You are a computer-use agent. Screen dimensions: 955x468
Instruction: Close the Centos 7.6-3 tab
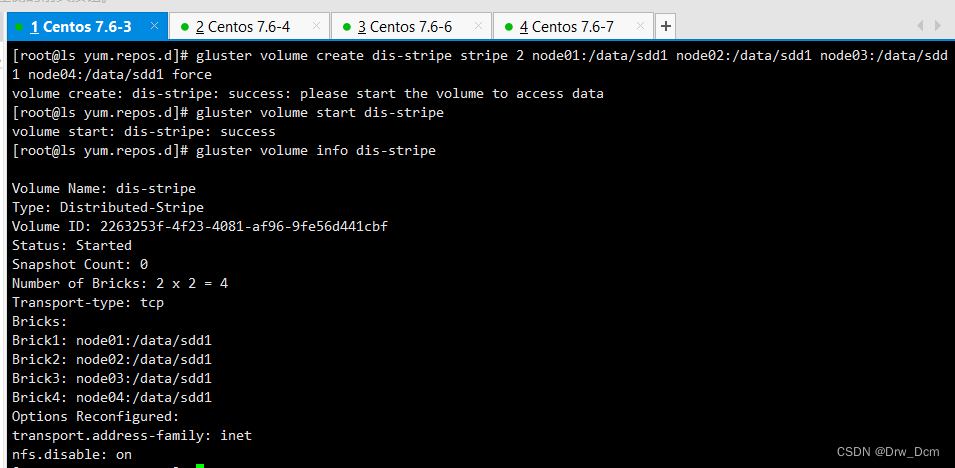154,26
